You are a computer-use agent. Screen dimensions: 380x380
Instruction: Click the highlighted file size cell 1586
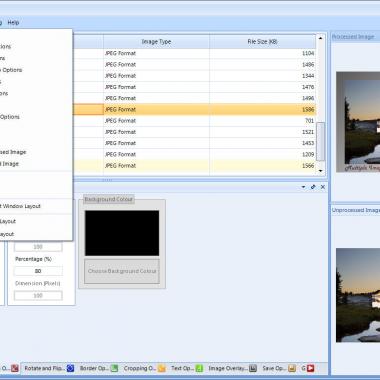click(263, 109)
